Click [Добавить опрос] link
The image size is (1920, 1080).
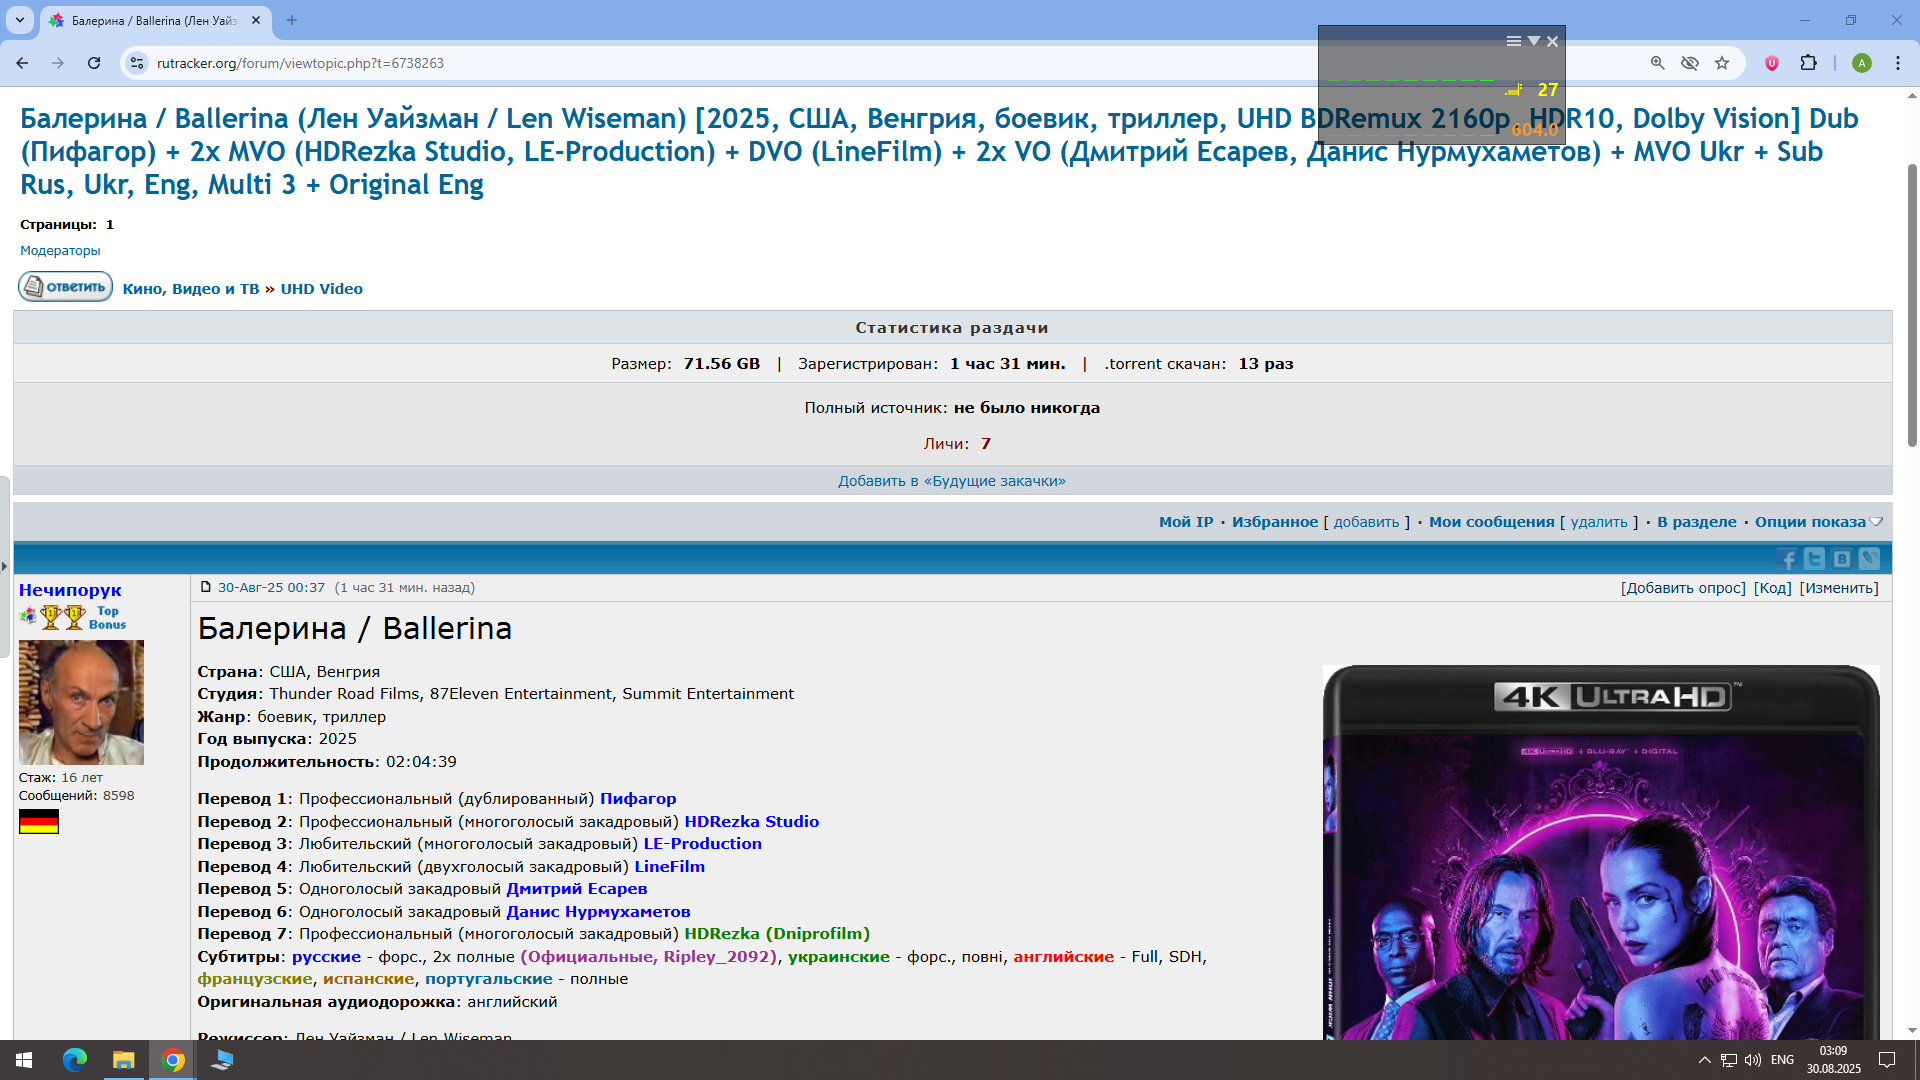(x=1683, y=588)
